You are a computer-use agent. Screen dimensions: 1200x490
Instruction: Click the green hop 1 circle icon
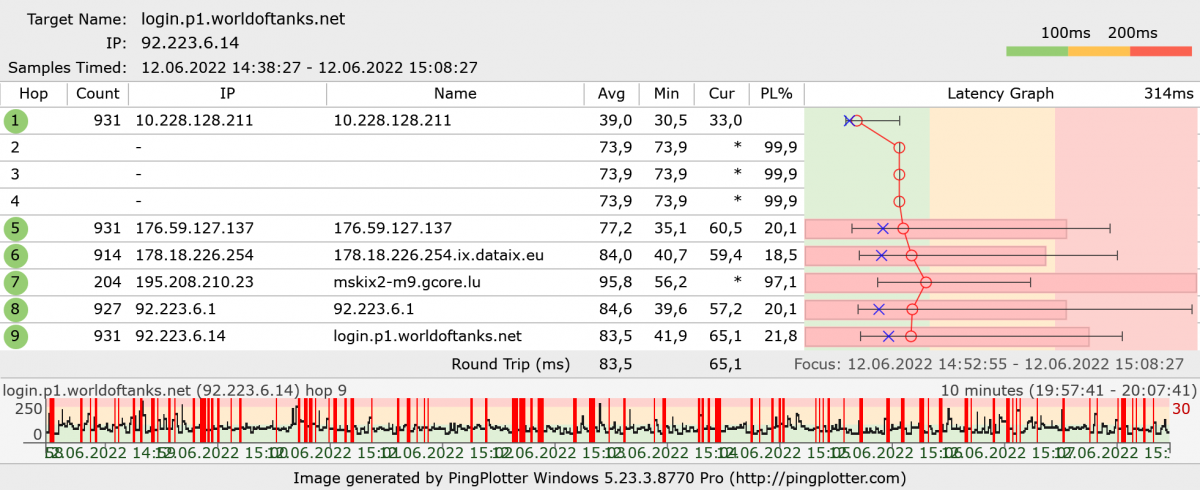pyautogui.click(x=16, y=121)
